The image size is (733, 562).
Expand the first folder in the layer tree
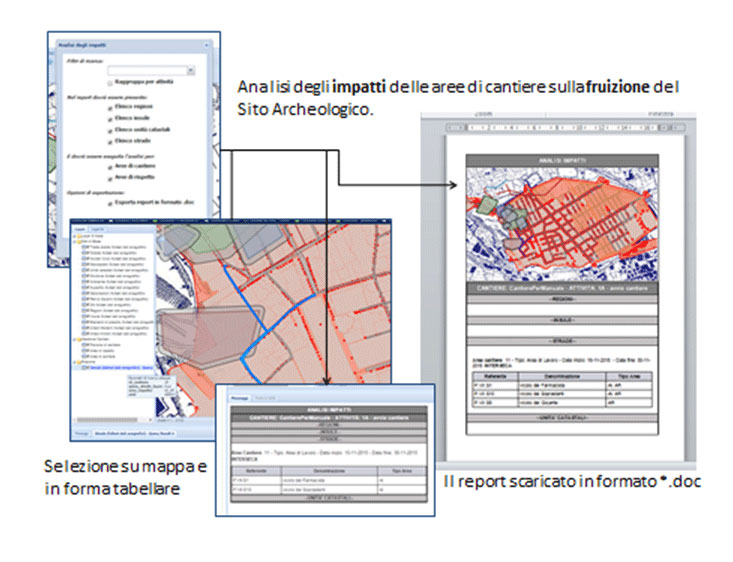[x=76, y=236]
